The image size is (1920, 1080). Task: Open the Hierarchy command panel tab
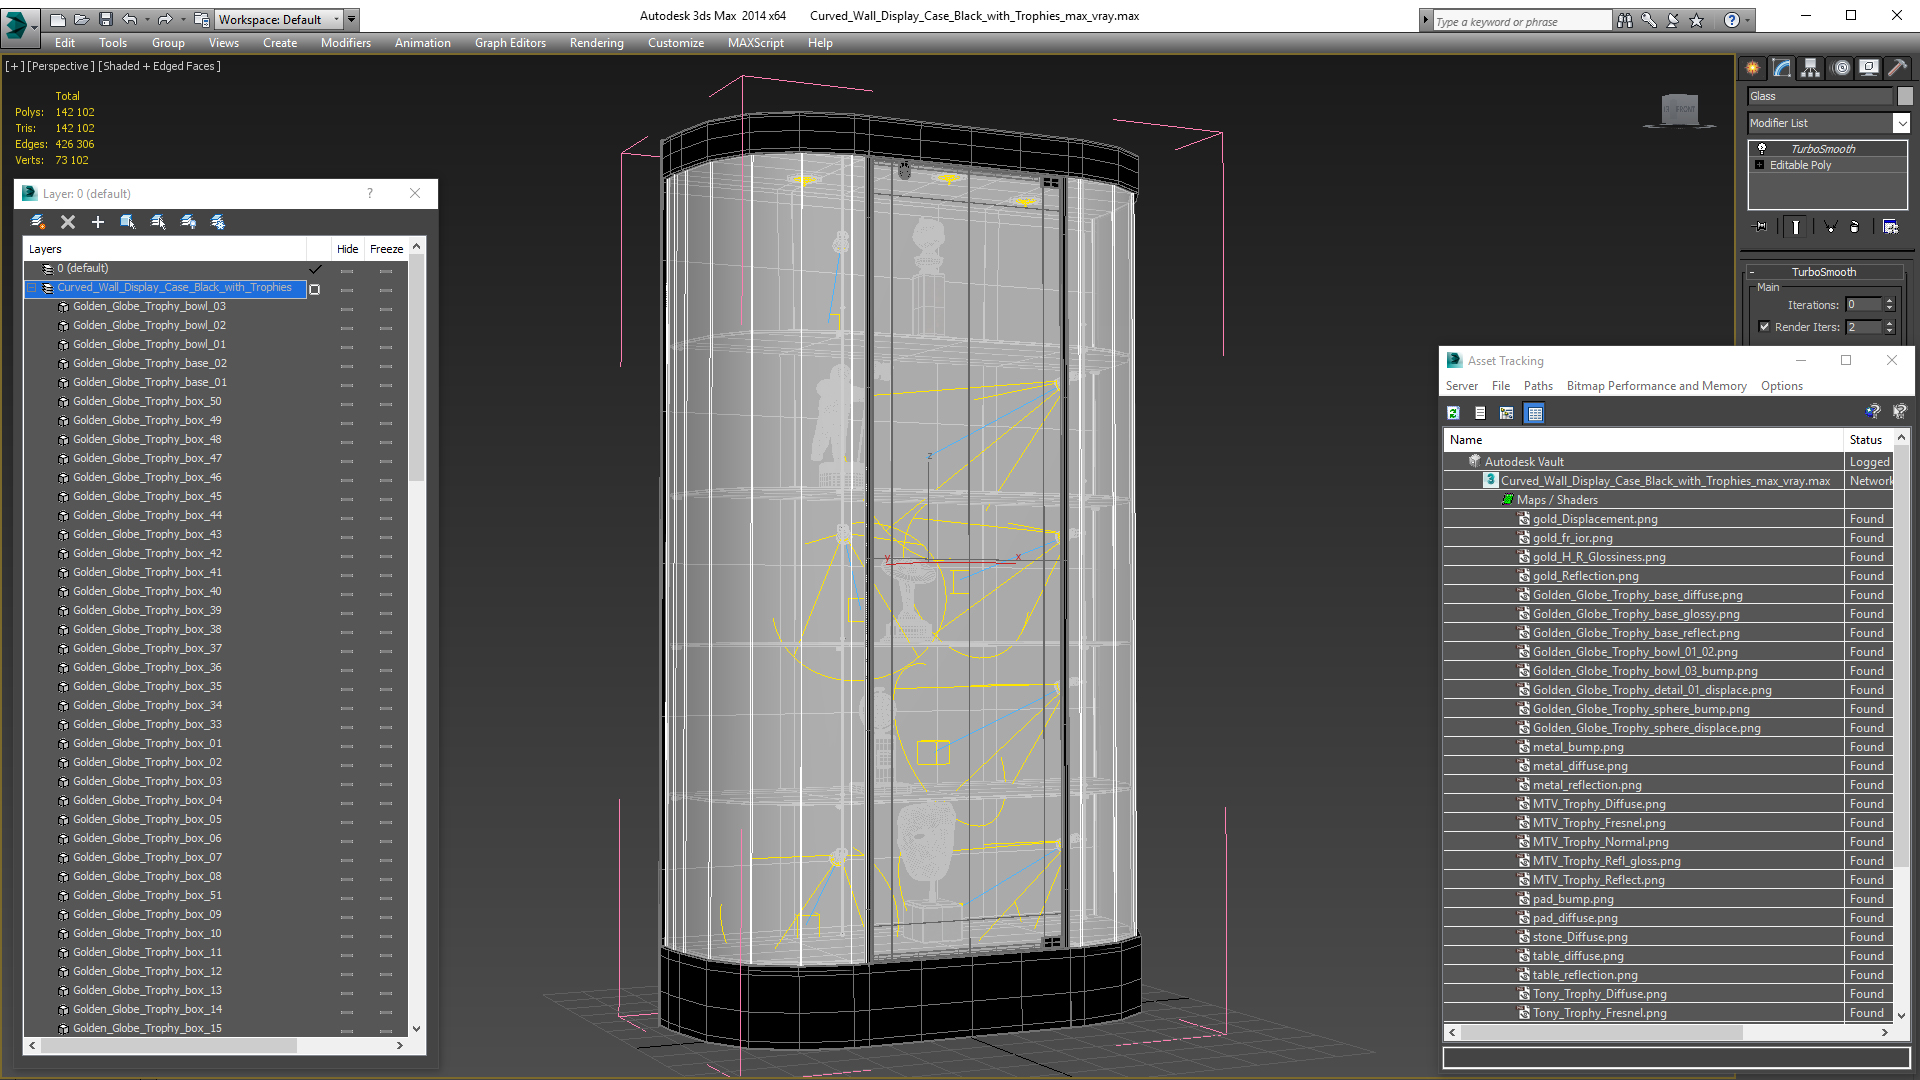click(x=1810, y=68)
